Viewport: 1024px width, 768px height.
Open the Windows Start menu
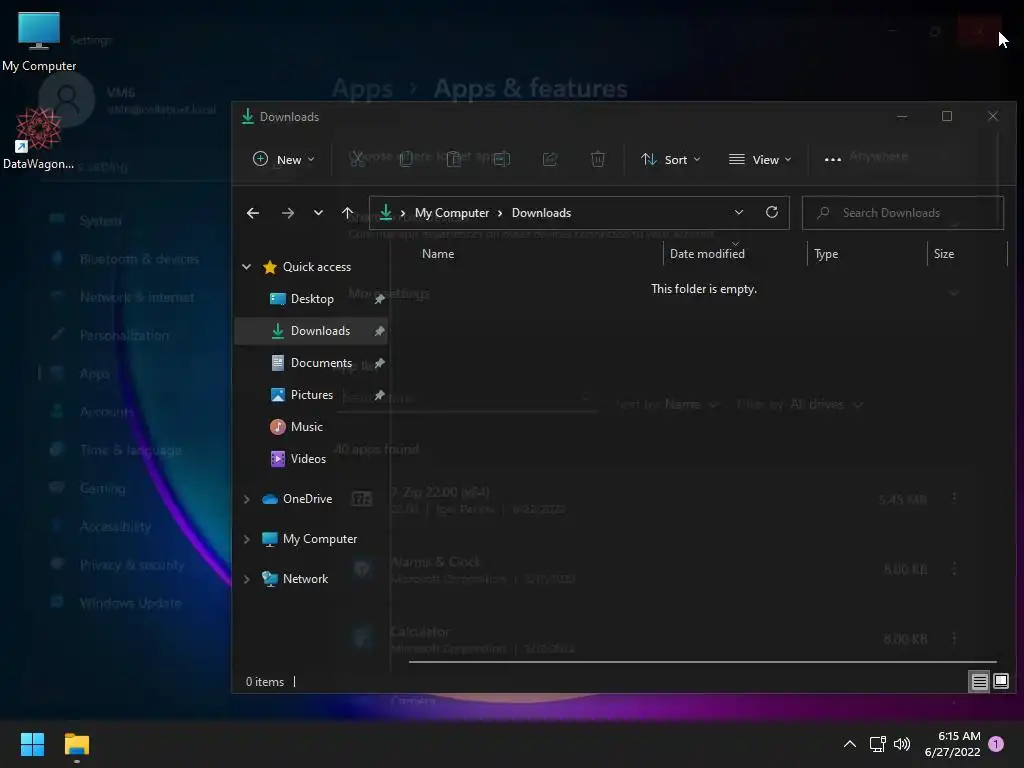click(x=32, y=744)
